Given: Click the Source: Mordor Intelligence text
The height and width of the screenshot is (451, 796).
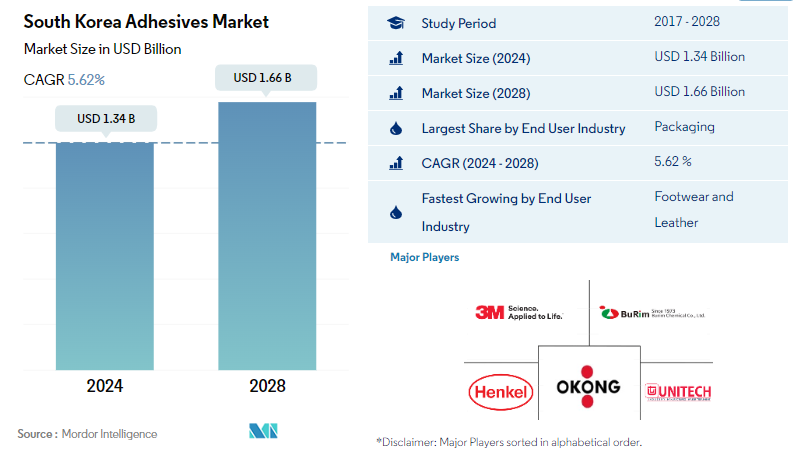Looking at the screenshot, I should pos(88,434).
